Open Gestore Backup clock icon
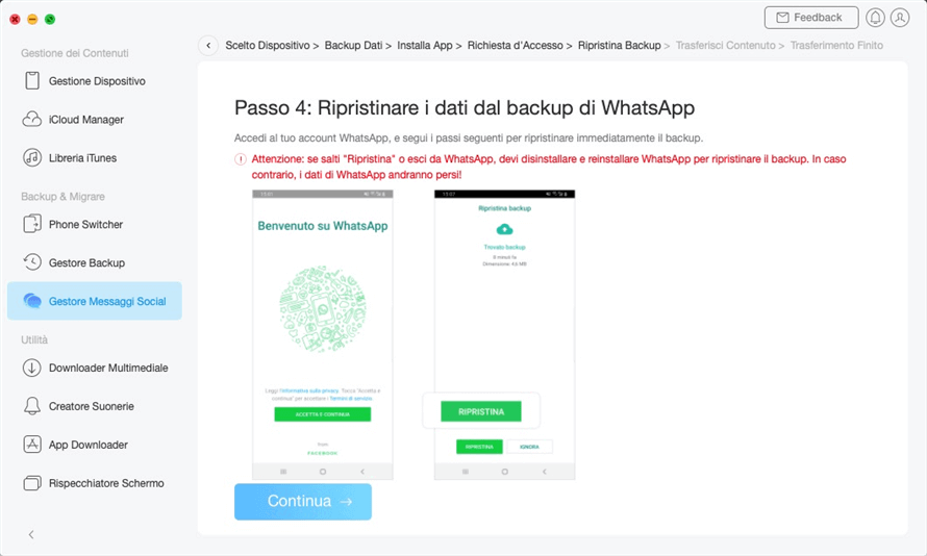 point(32,263)
